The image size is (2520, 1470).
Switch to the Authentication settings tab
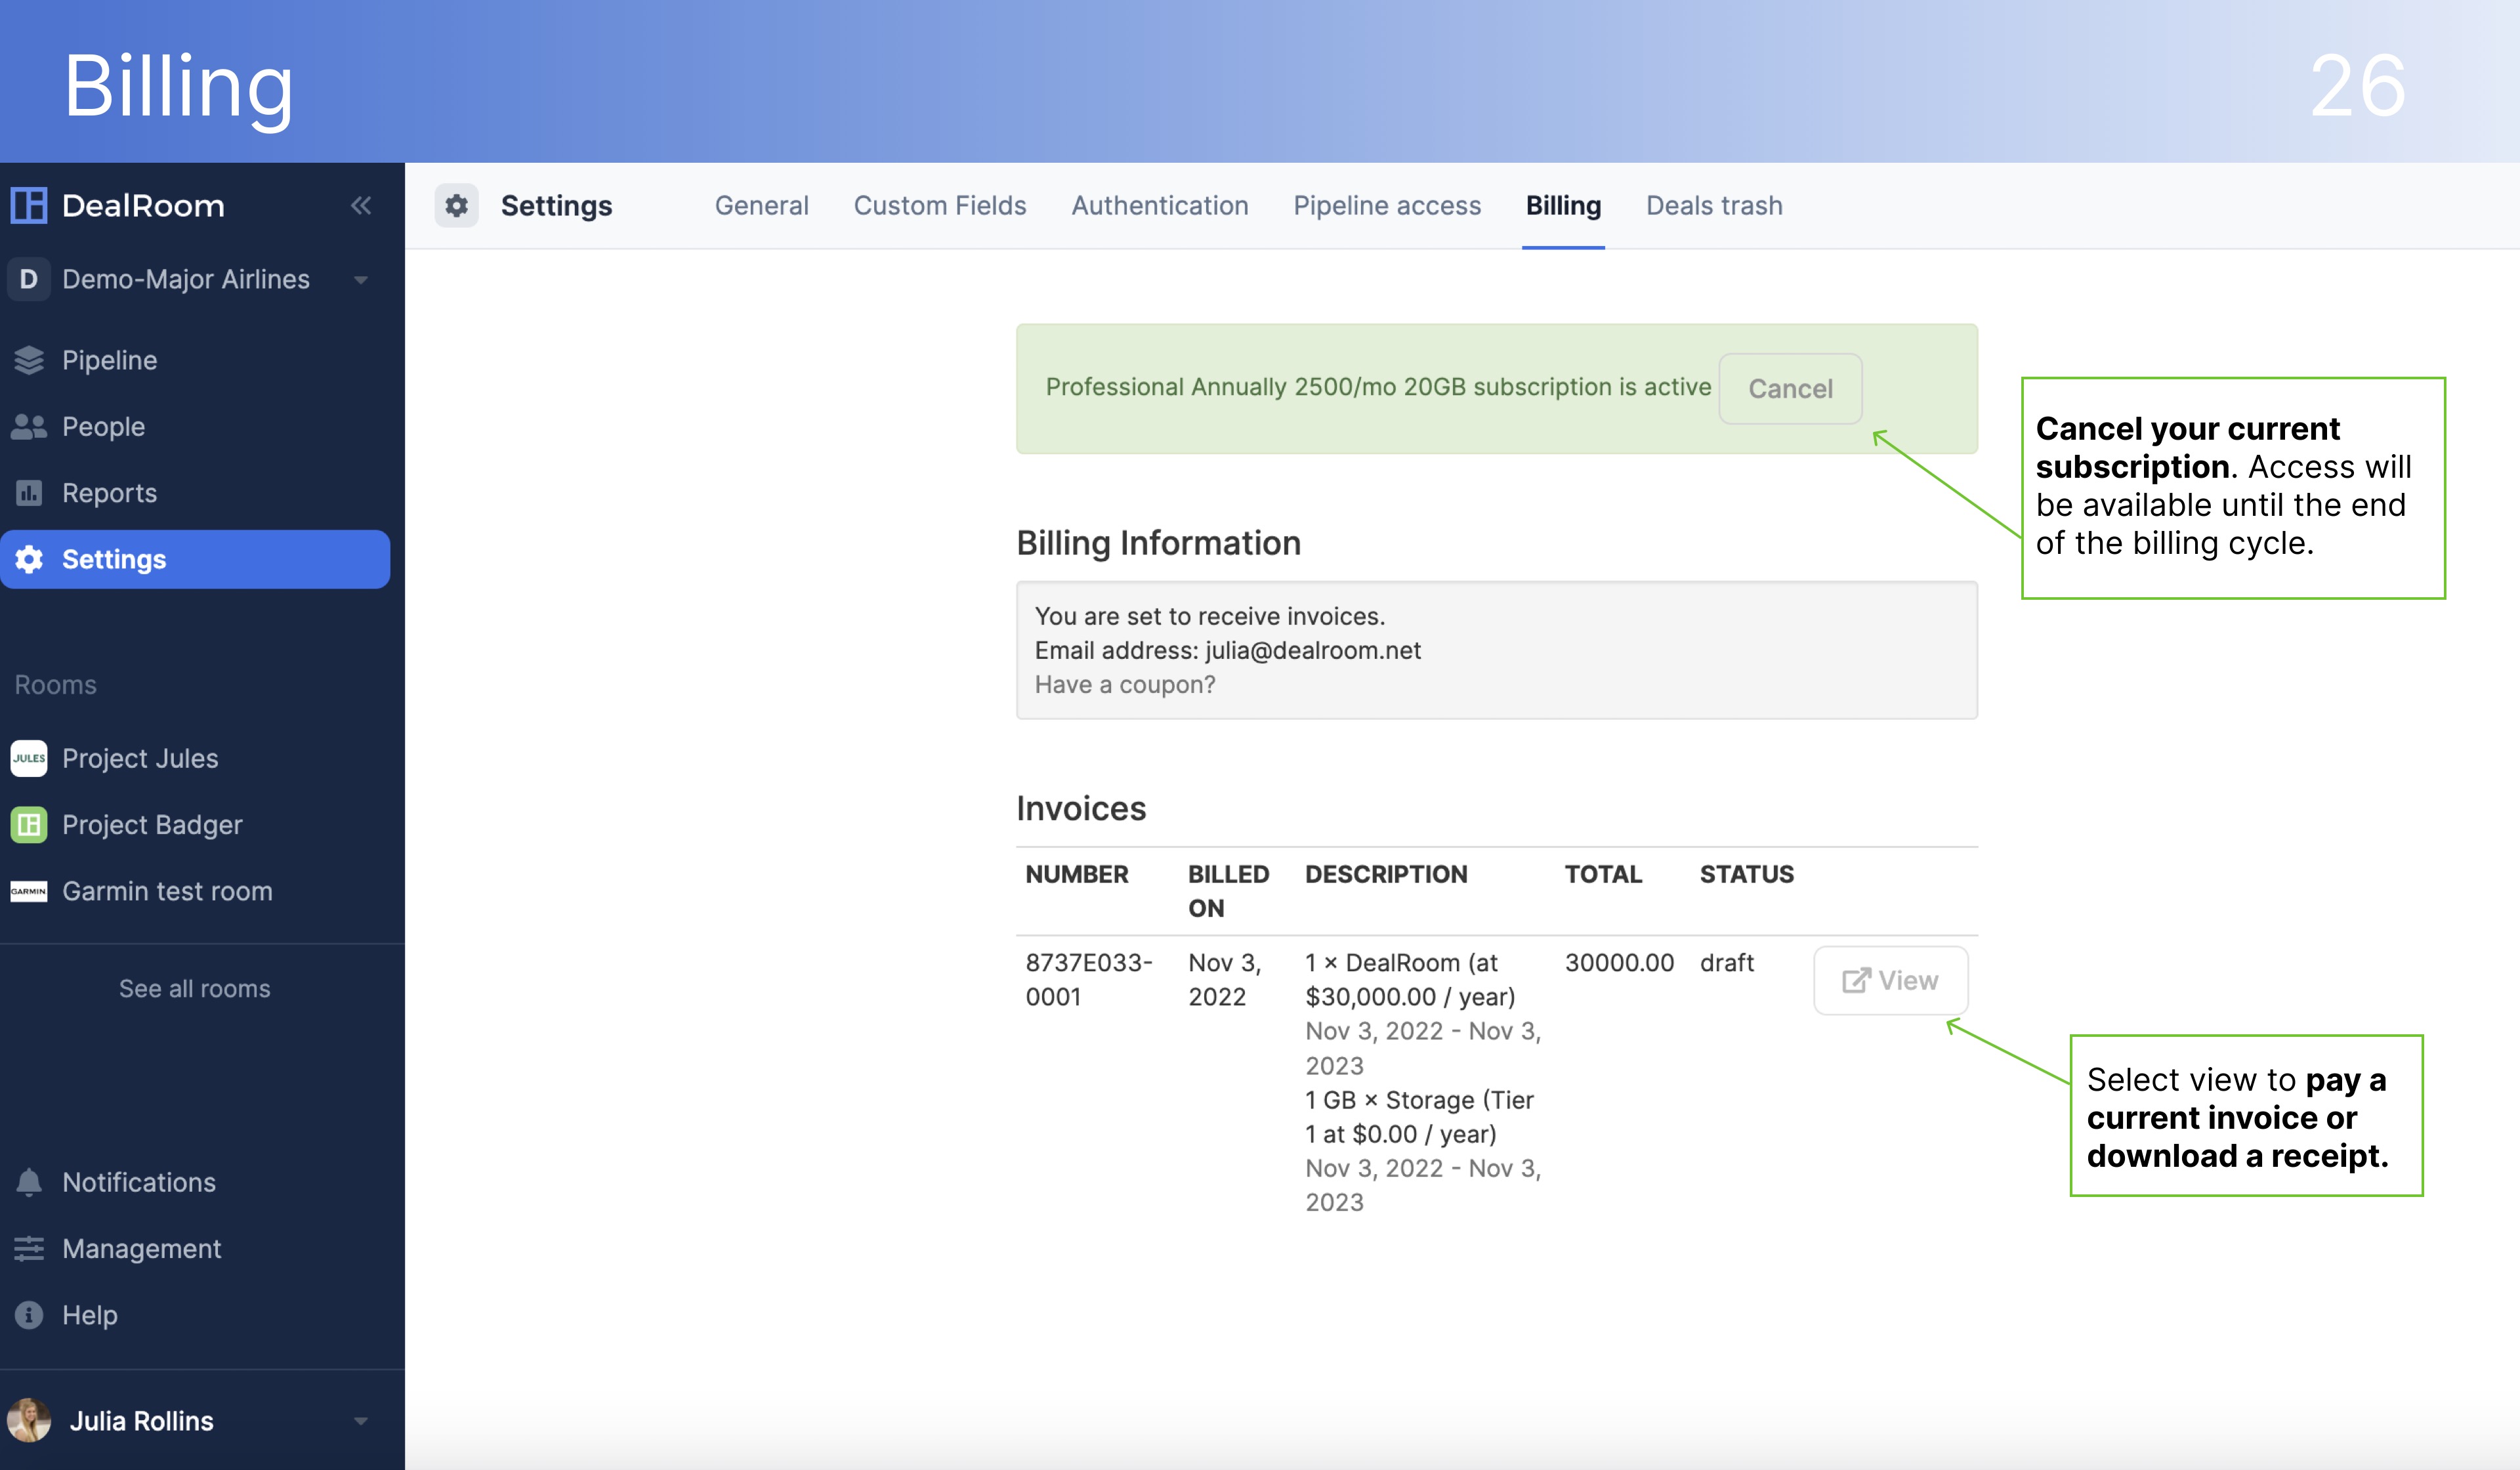coord(1160,205)
